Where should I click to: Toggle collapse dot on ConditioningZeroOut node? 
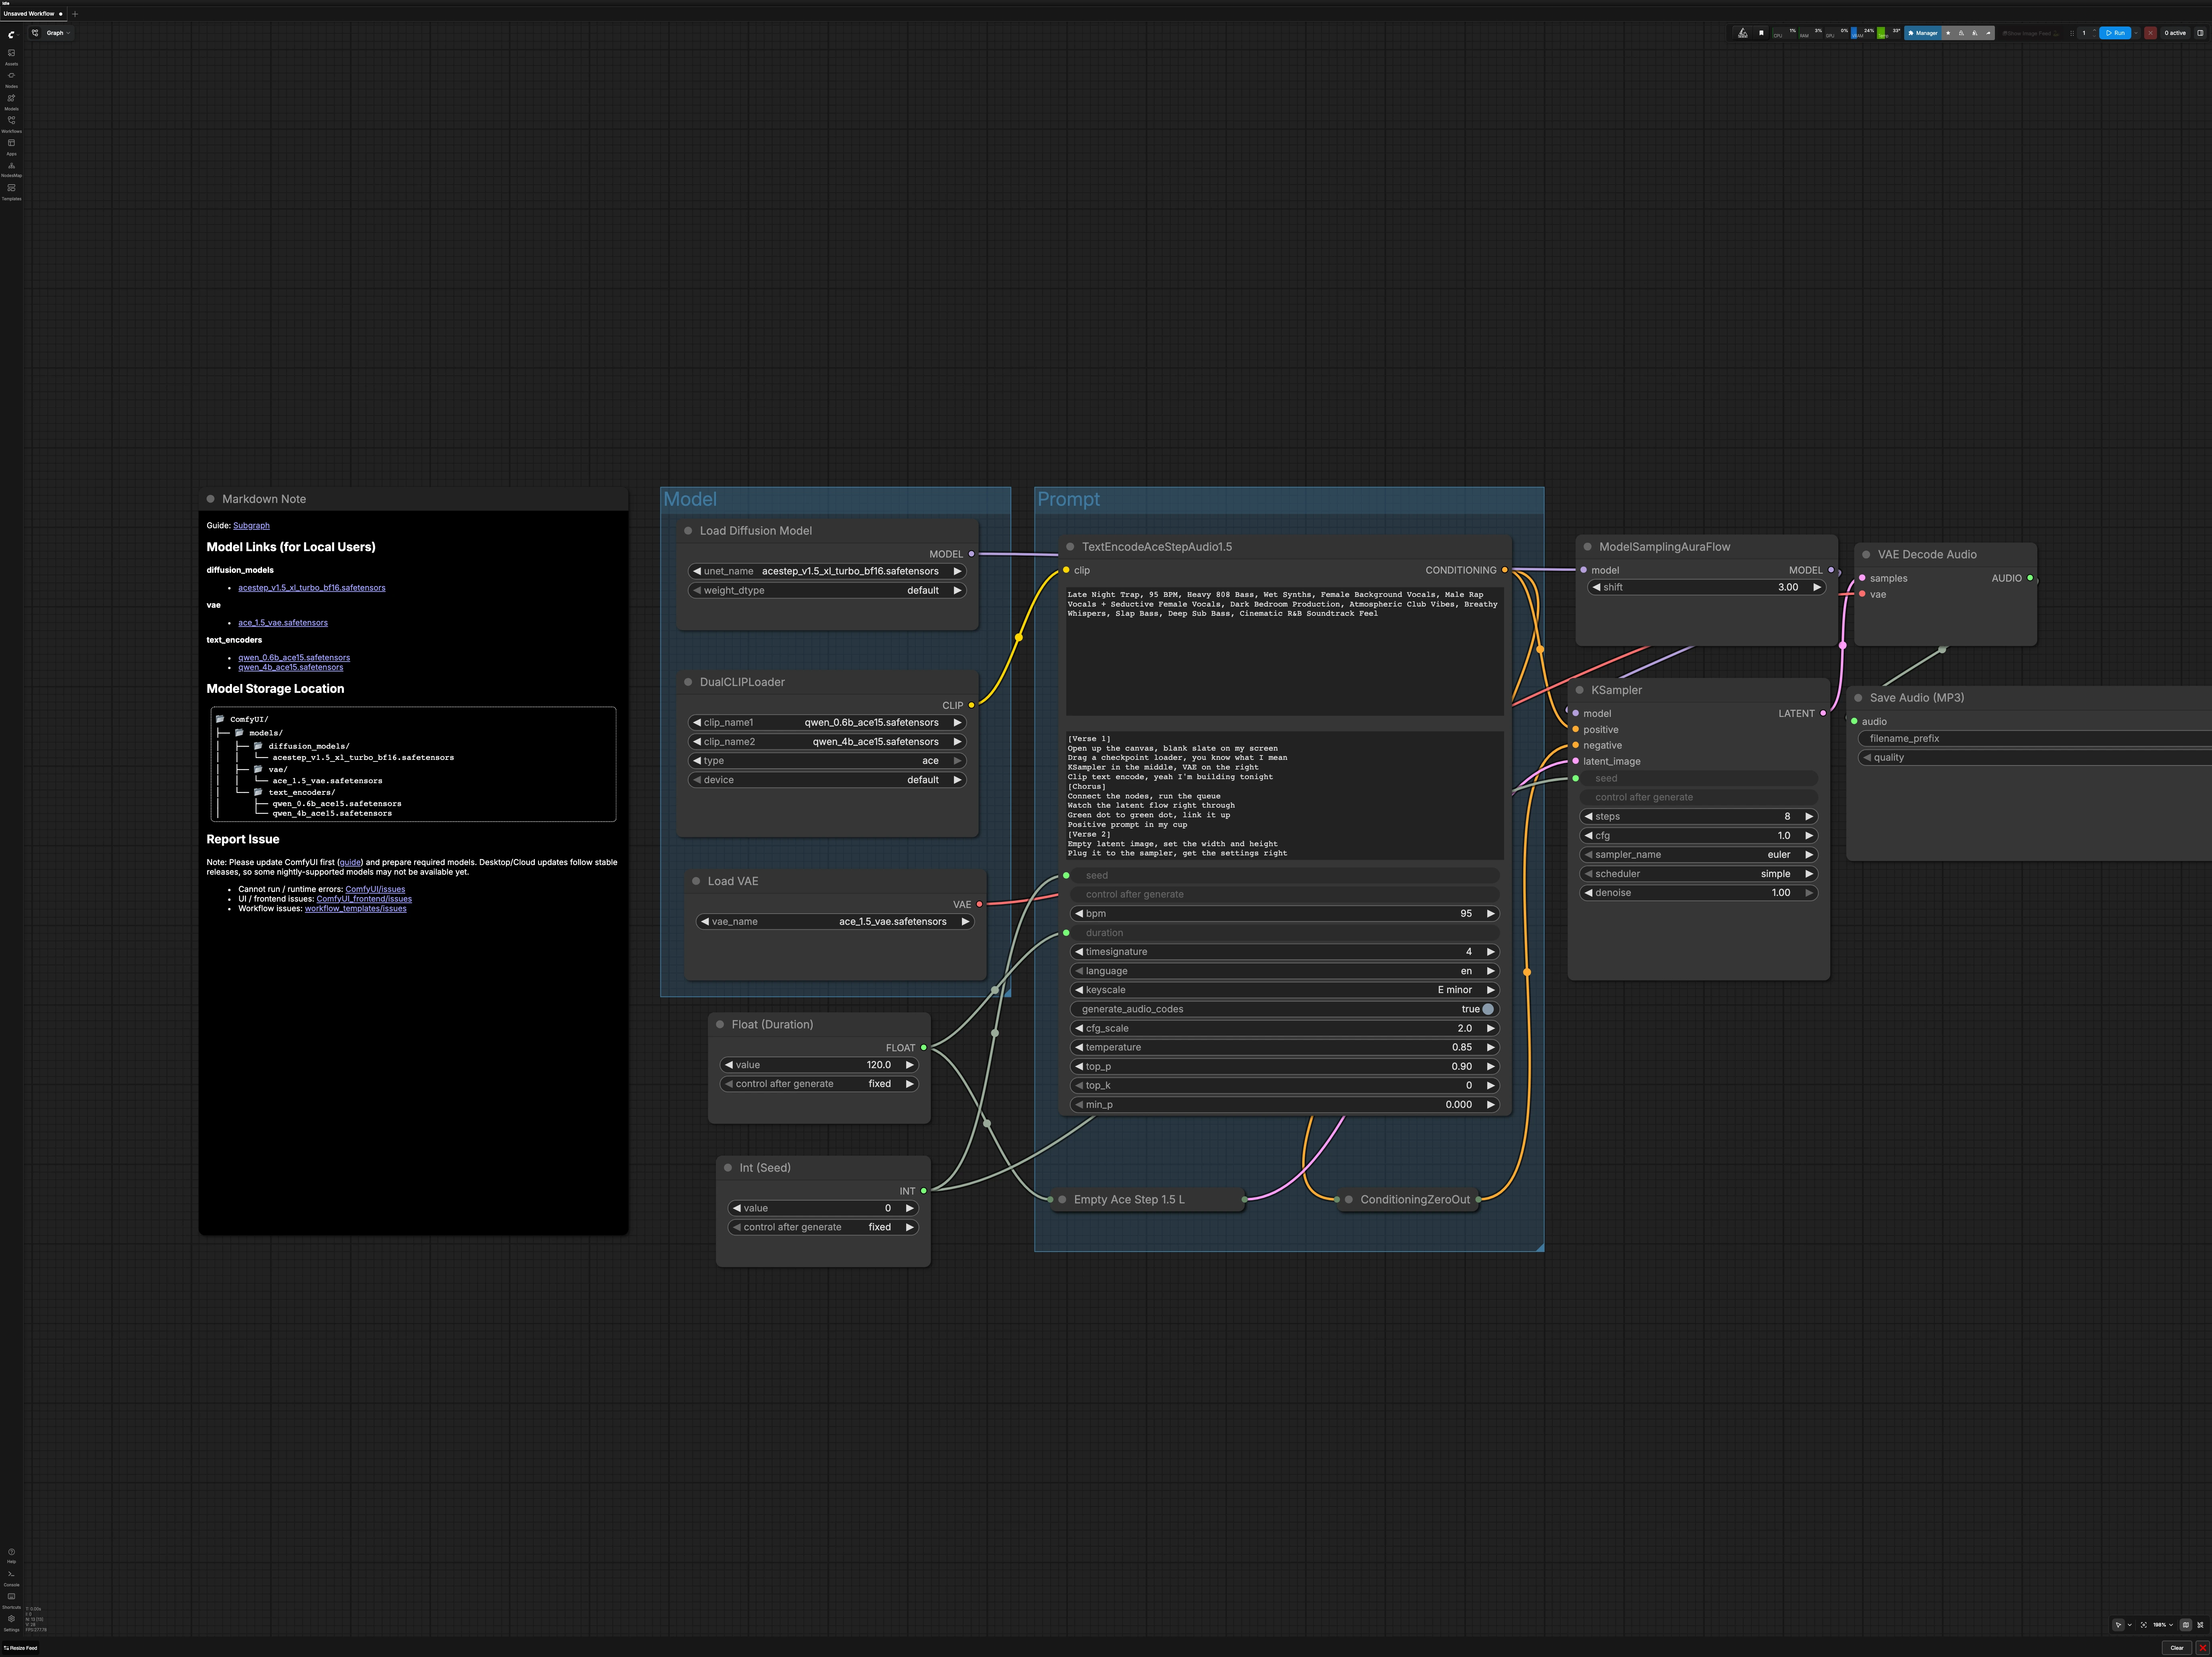(1349, 1199)
